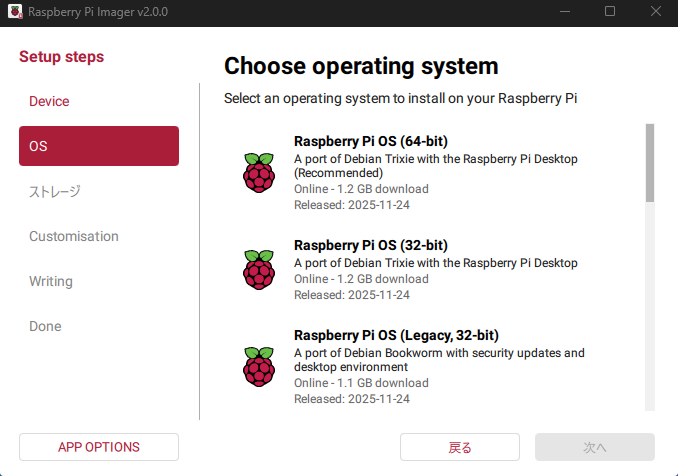Click the Raspberry Pi Imager title bar icon
The height and width of the screenshot is (476, 678).
(14, 11)
